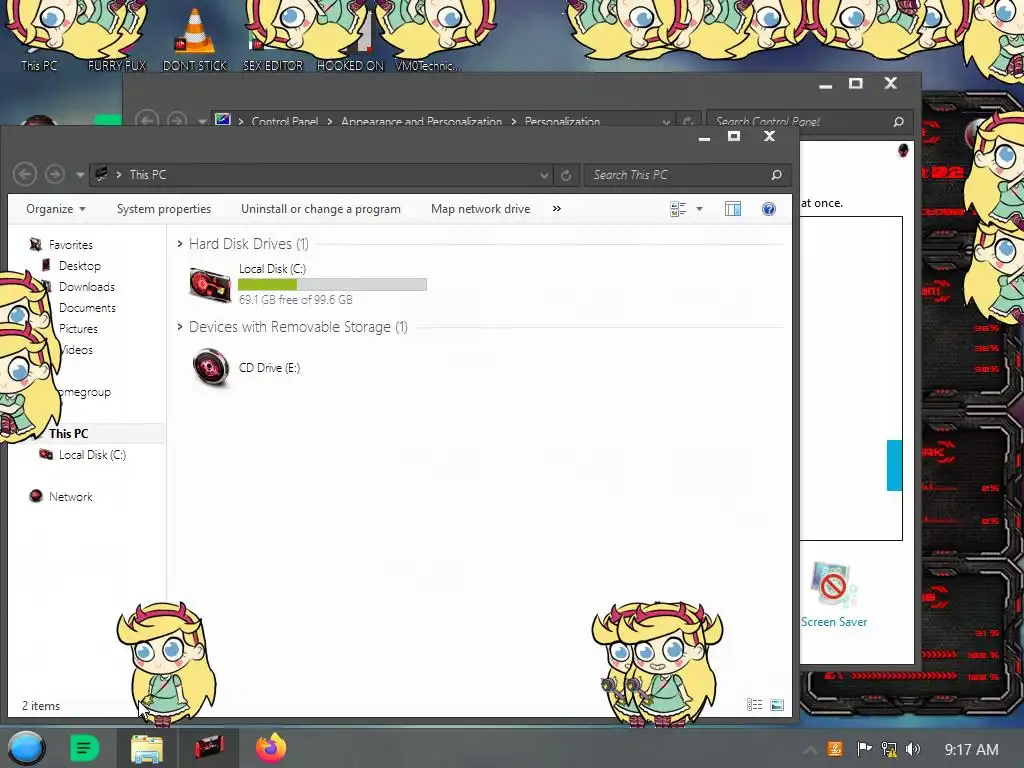Open Downloads in navigation pane
Image resolution: width=1024 pixels, height=768 pixels.
[x=87, y=287]
